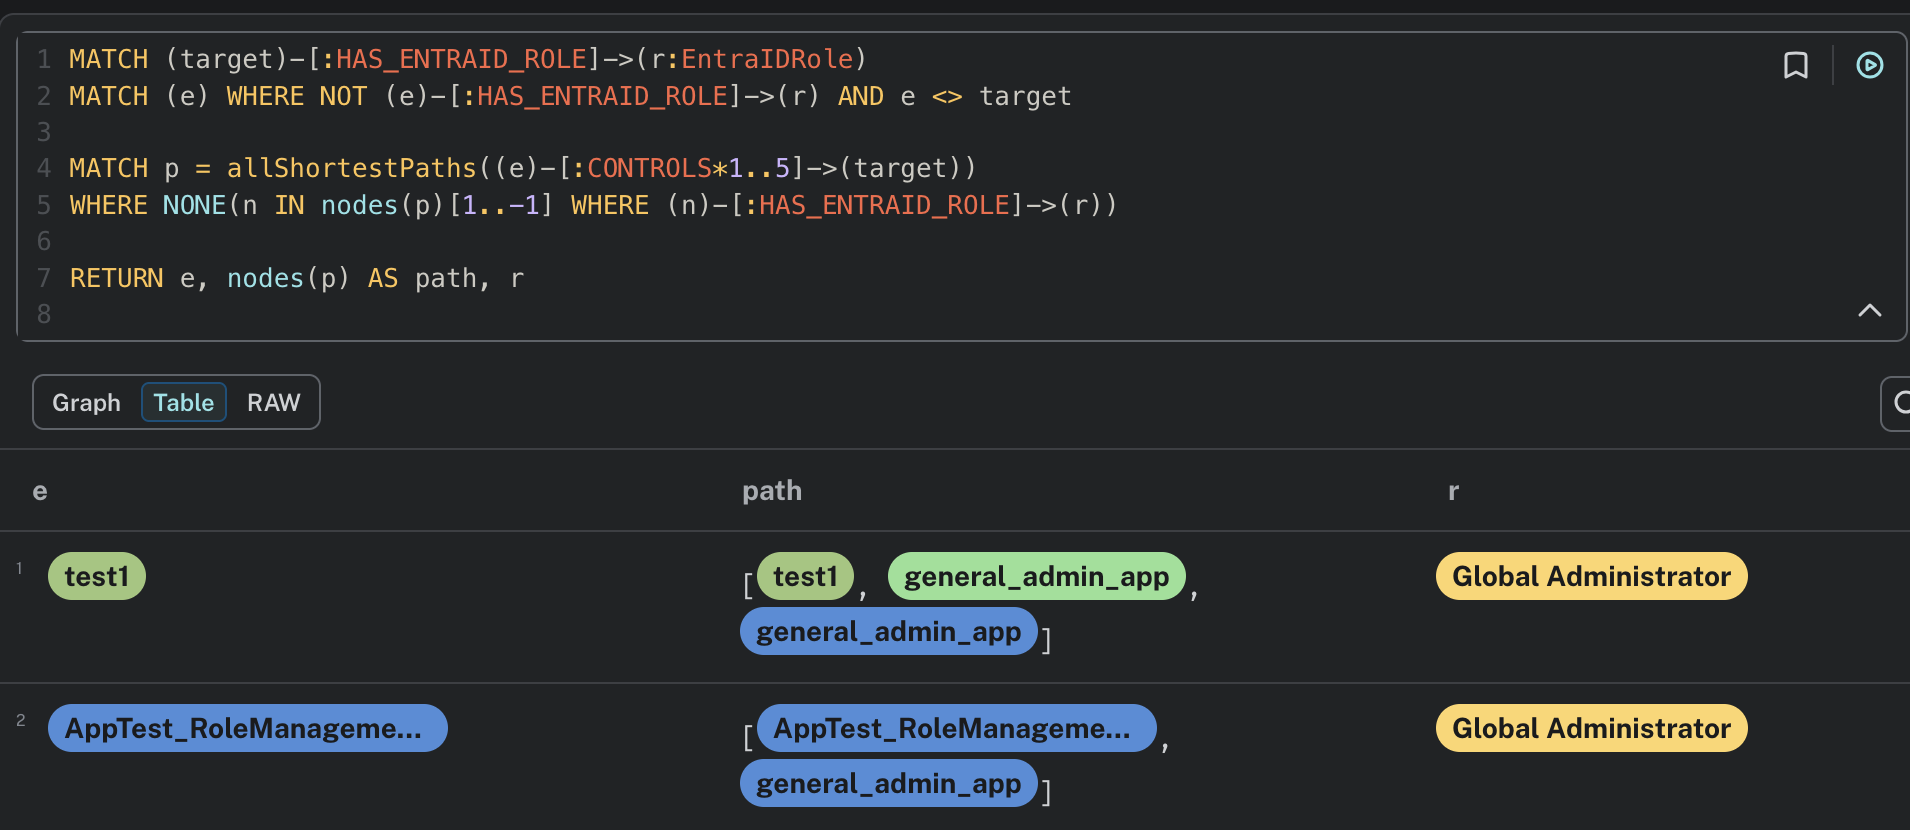Click the EntraIDRole label in query
The height and width of the screenshot is (830, 1910).
tap(767, 59)
